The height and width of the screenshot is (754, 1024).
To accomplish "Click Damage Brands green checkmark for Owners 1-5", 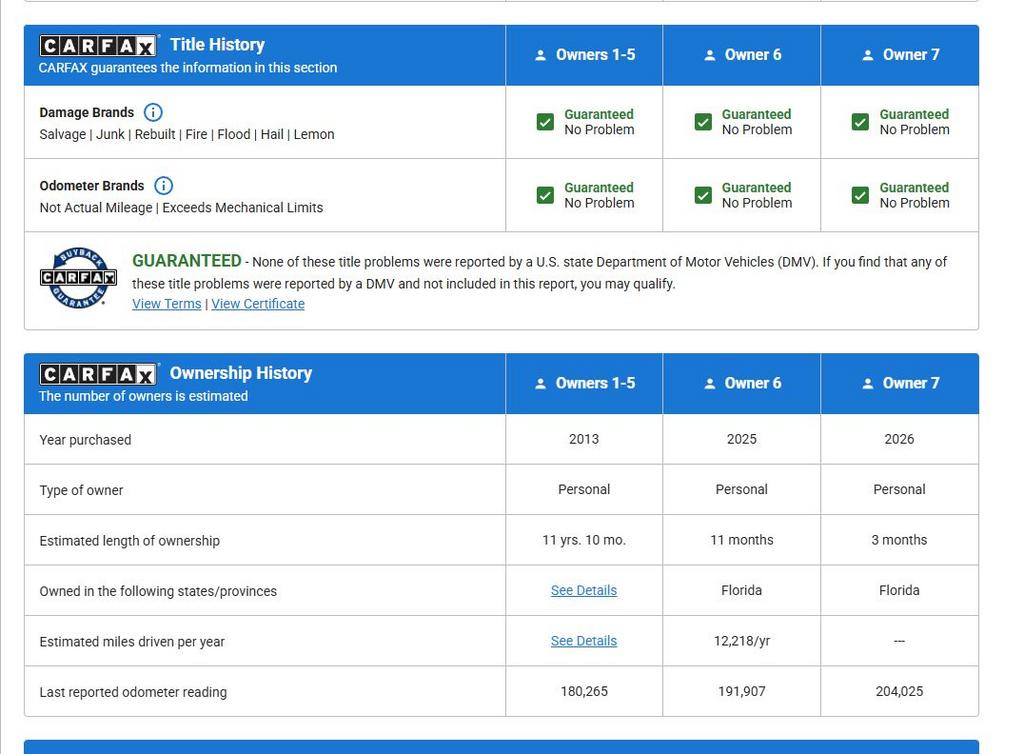I will coord(545,122).
